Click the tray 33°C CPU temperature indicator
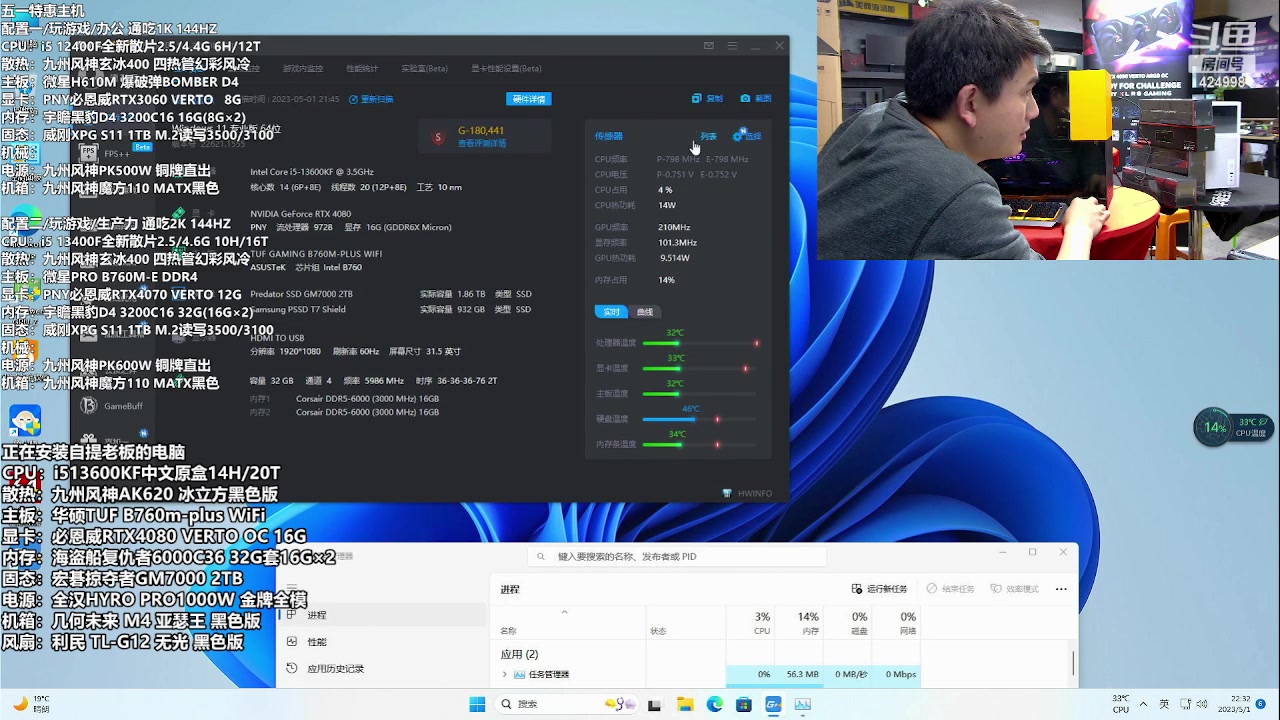The image size is (1280, 720). 1121,704
